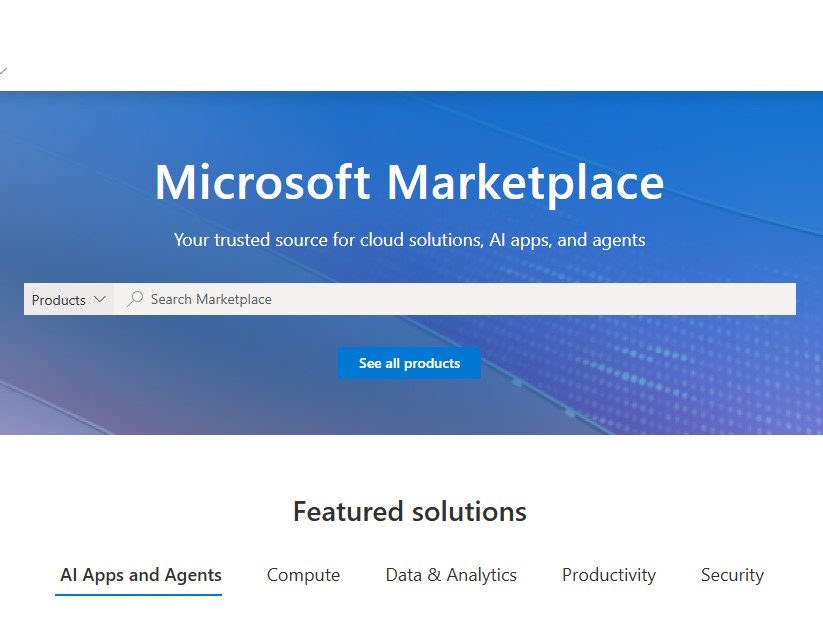Select the search icon inside Marketplace search
Screen dimensions: 823x626
pos(134,299)
